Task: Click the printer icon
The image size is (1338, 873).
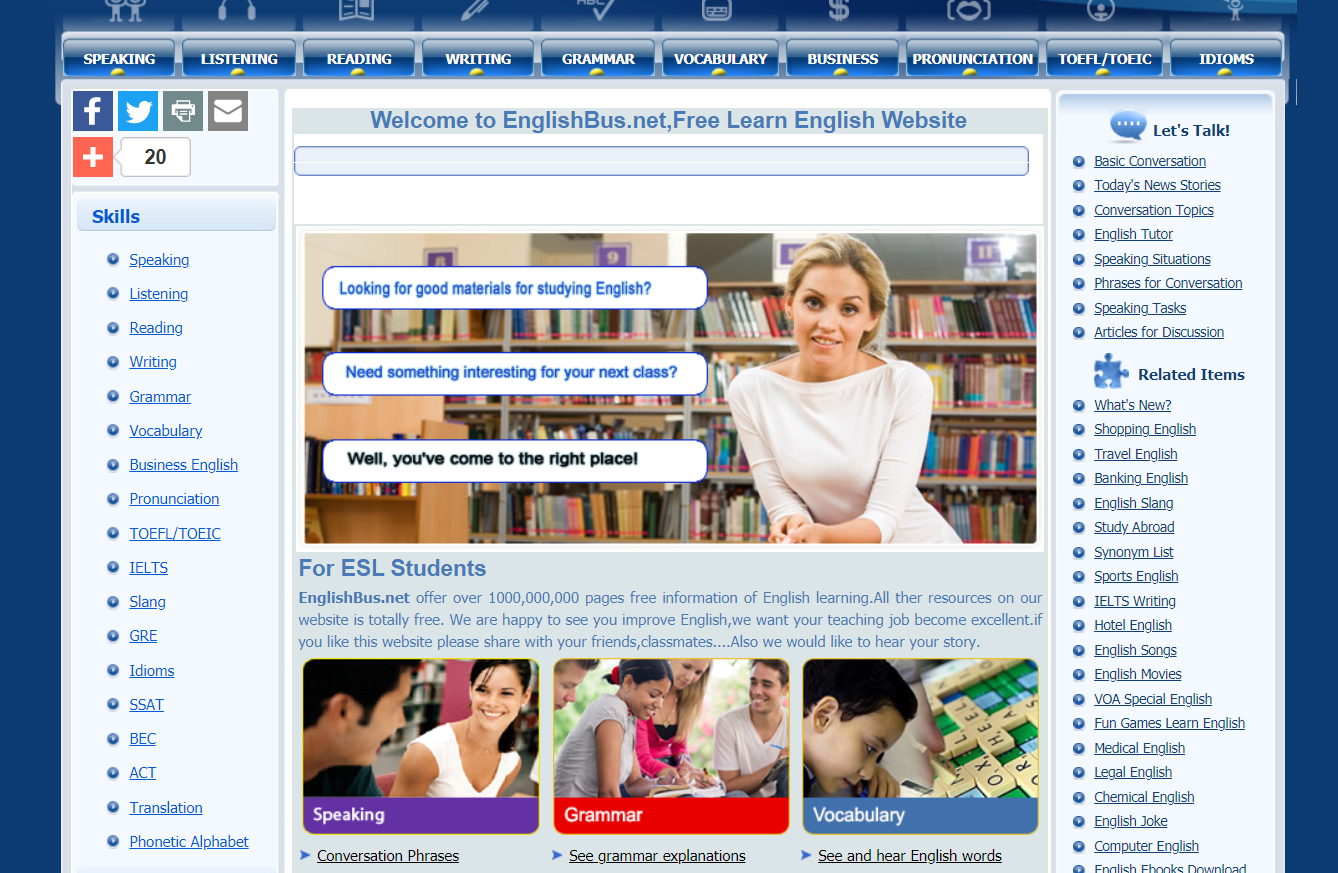Action: [183, 111]
